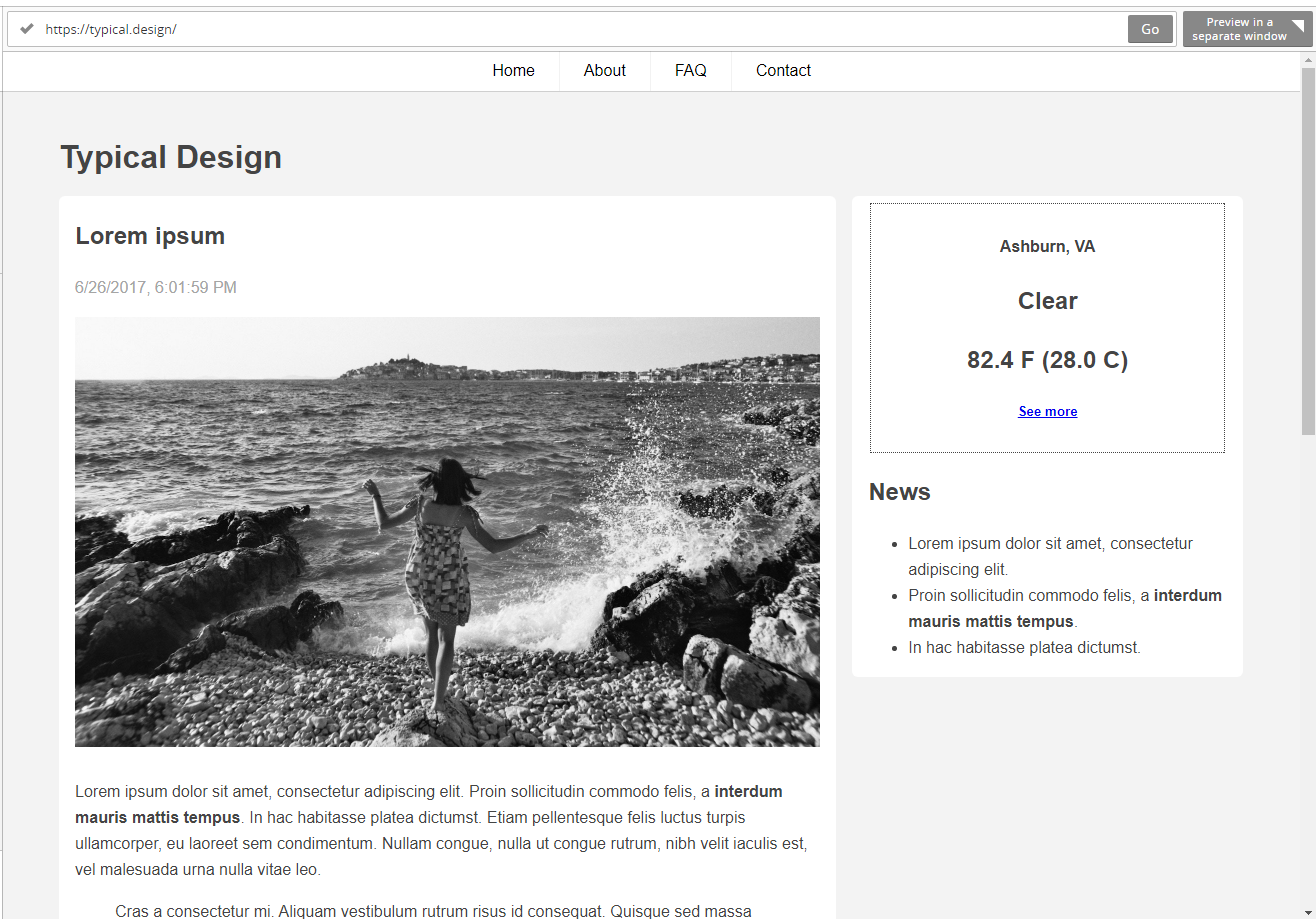Click the Clear weather condition text
The width and height of the screenshot is (1316, 919).
pos(1047,301)
